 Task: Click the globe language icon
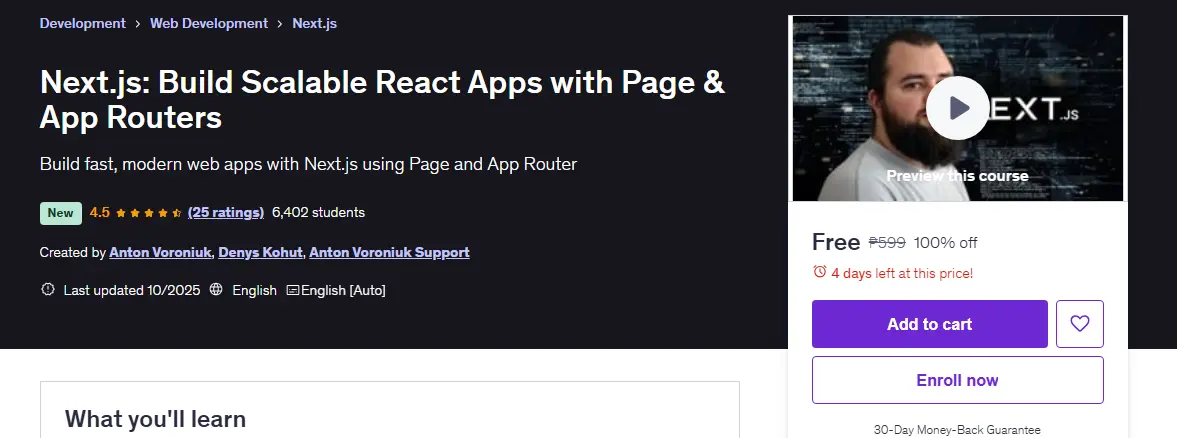point(216,290)
